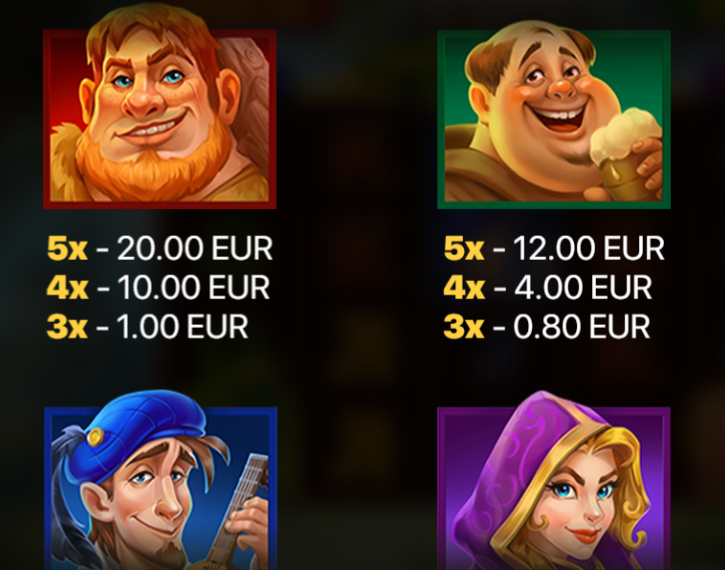Screen dimensions: 725x570
Task: Select the 5x - 12.00 EUR payout line
Action: [x=554, y=248]
